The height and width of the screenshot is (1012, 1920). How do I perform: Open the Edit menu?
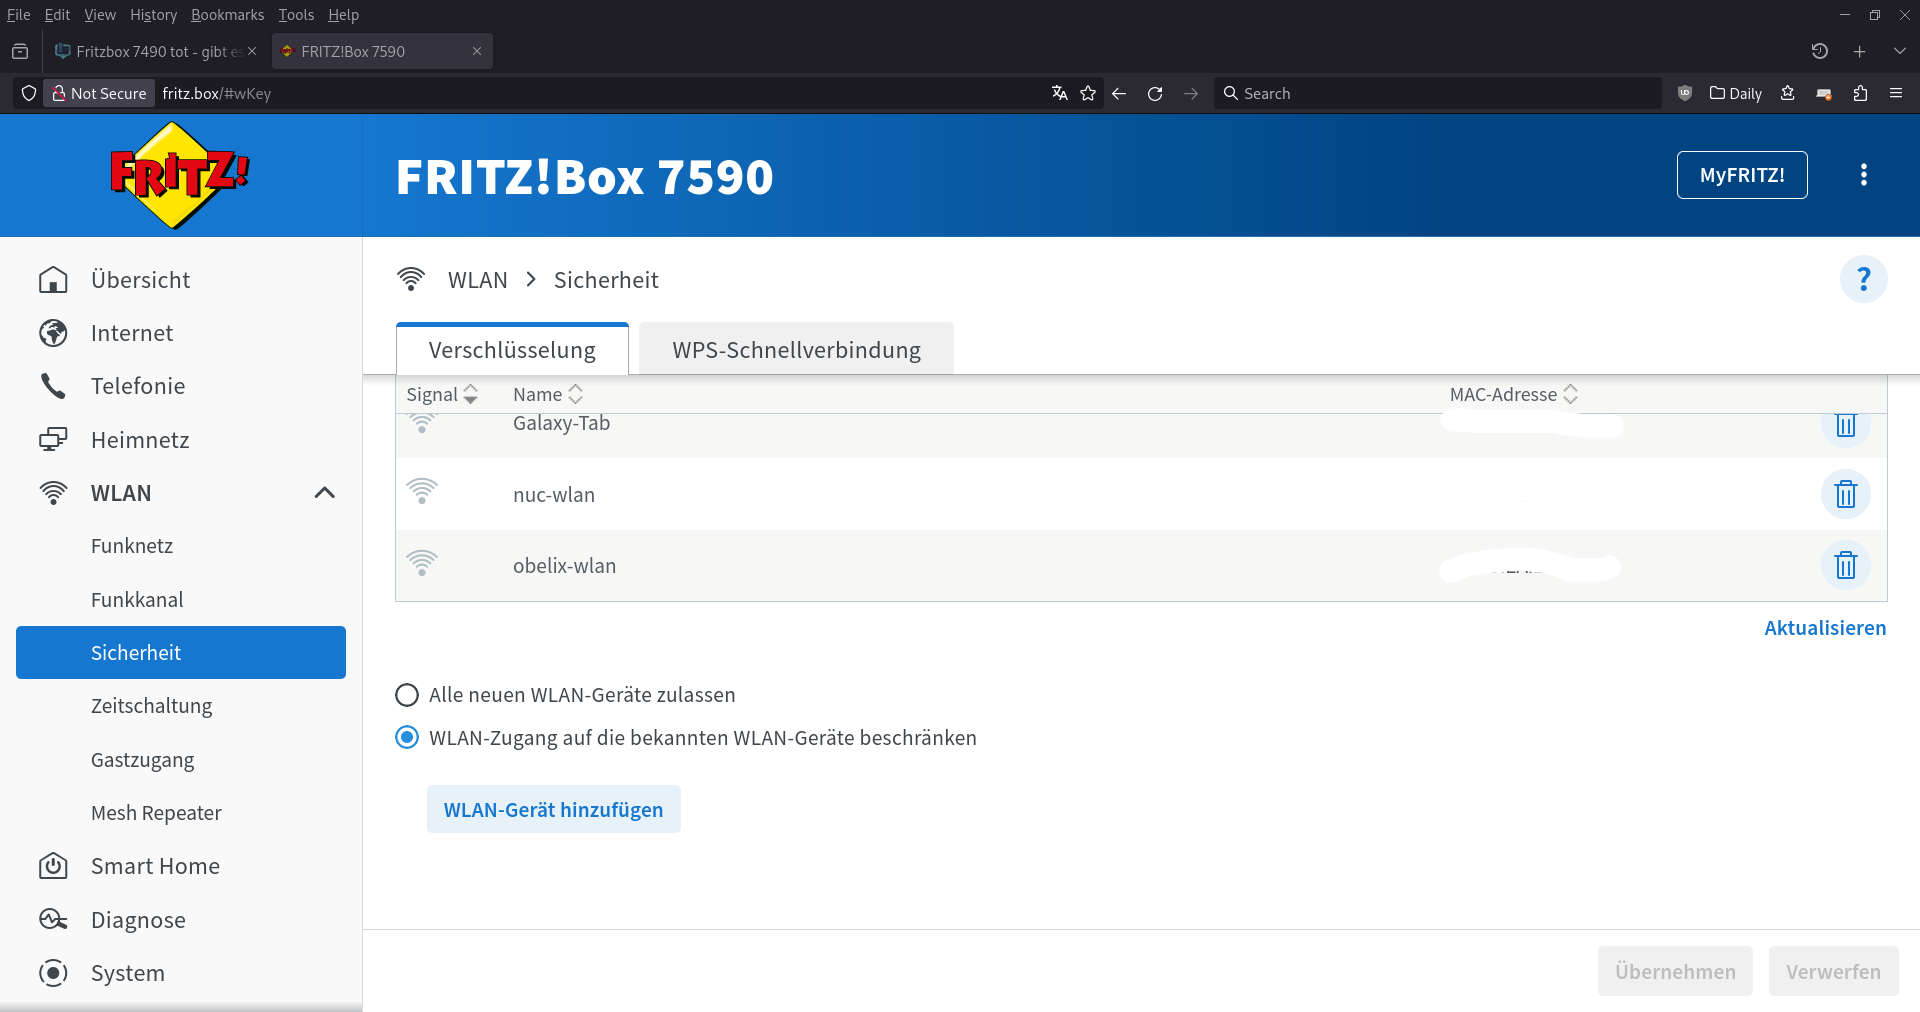(x=57, y=15)
